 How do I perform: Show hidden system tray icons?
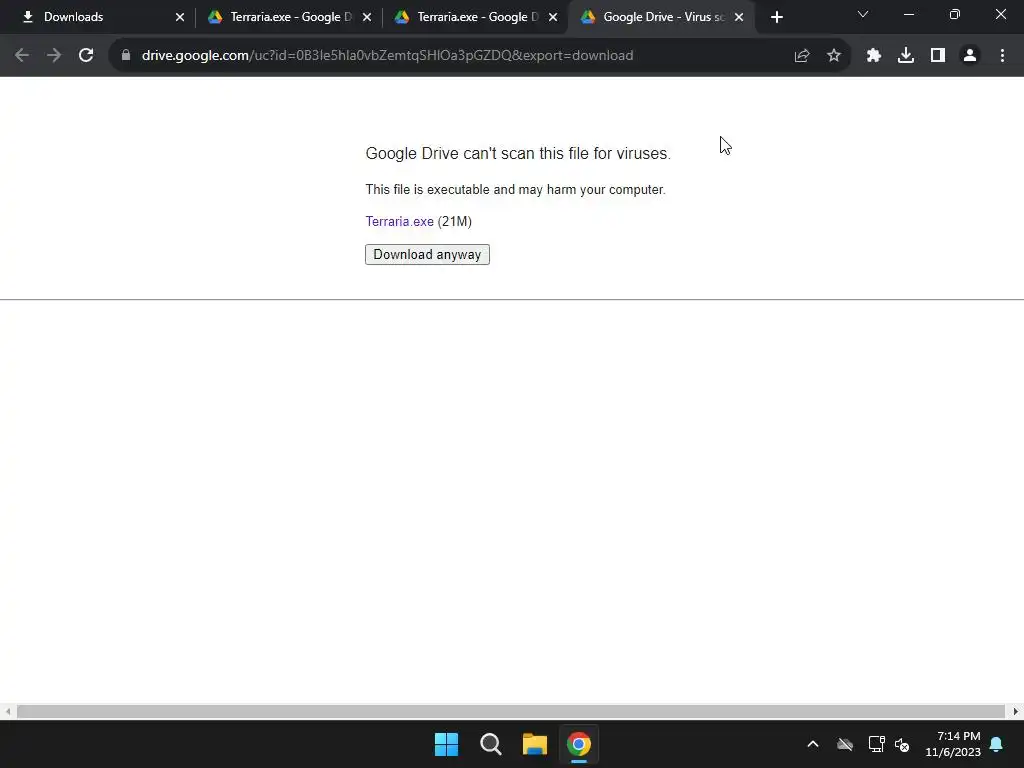click(813, 744)
